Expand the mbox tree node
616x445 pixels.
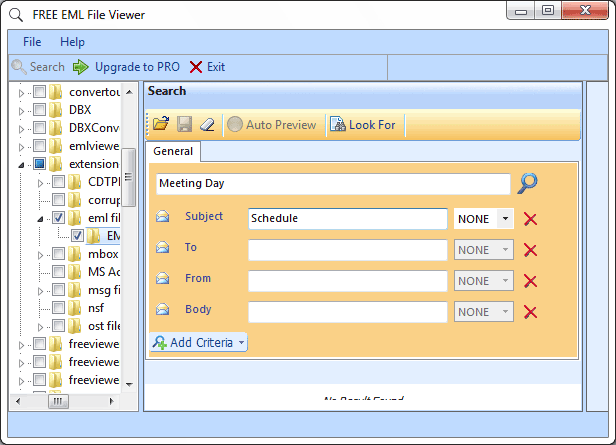(40, 255)
